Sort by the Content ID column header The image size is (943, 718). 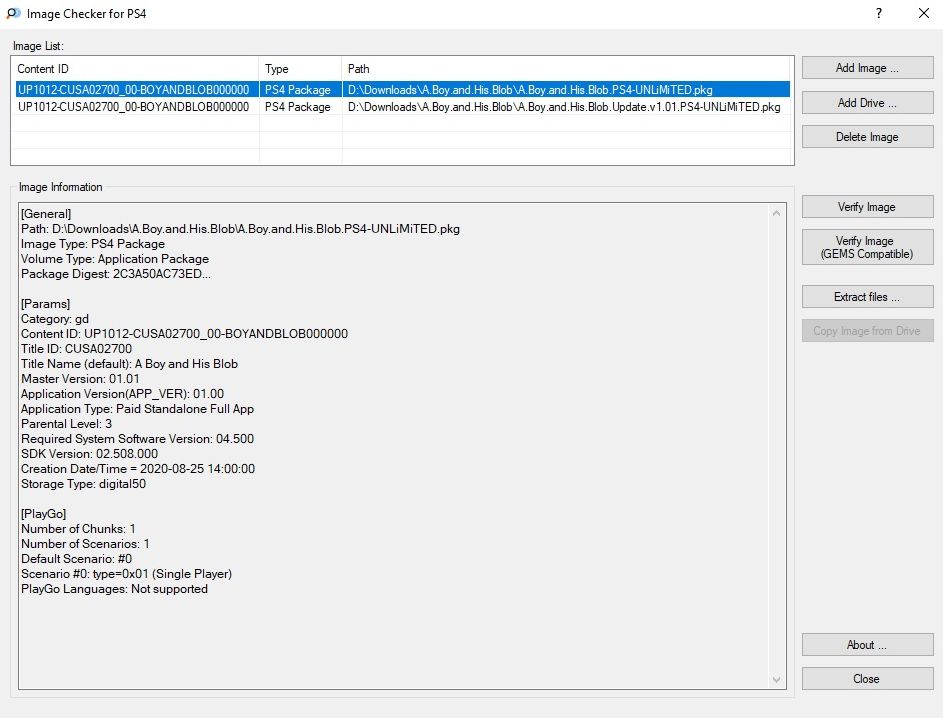[x=137, y=69]
